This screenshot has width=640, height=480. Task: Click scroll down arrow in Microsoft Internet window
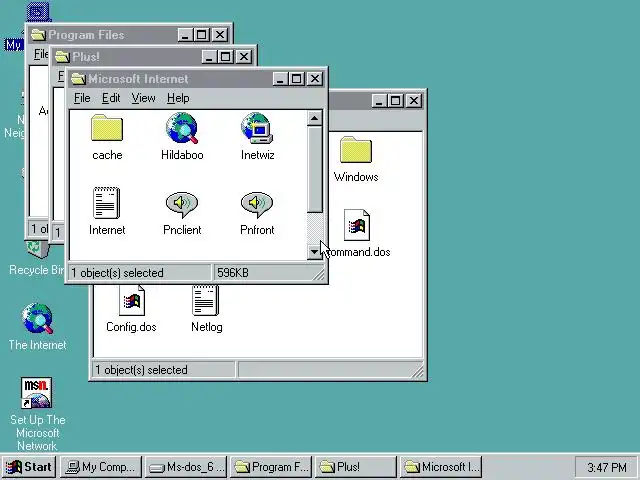point(314,252)
